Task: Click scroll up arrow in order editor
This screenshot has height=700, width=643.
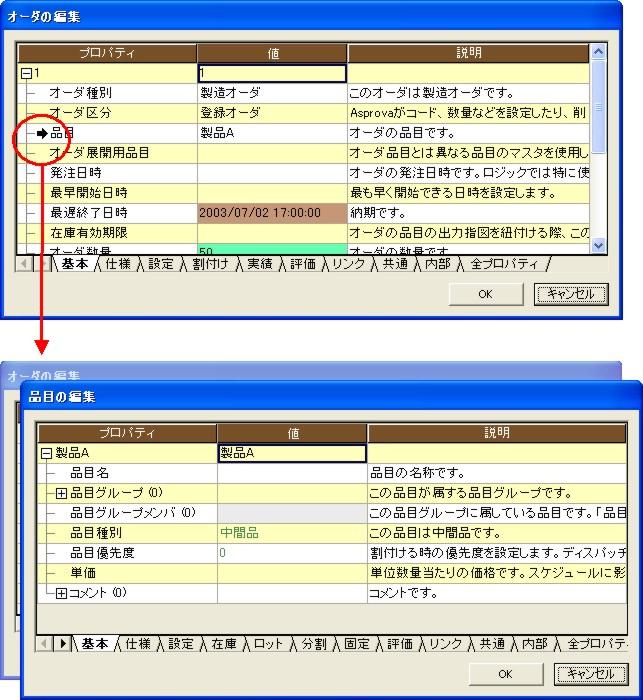Action: (598, 52)
